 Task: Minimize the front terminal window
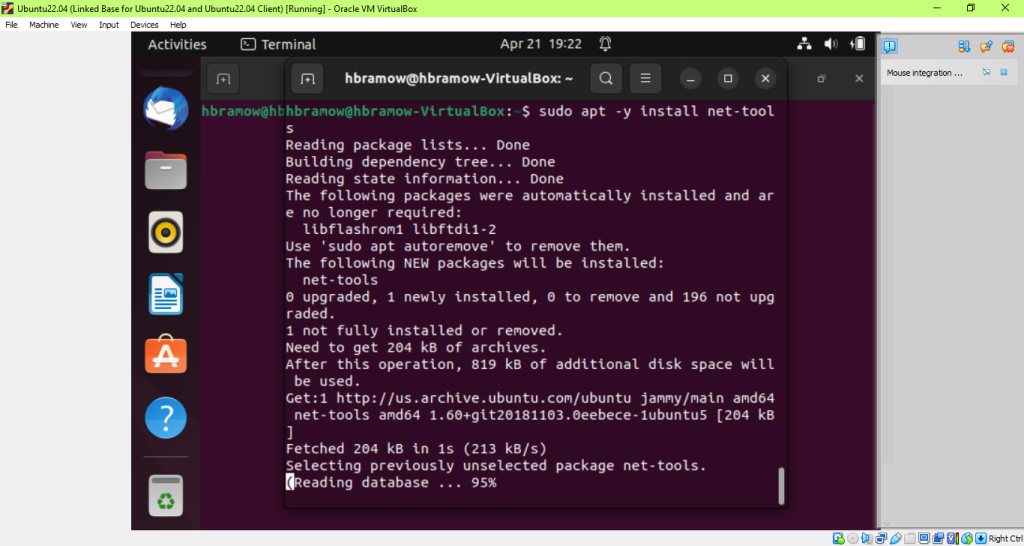[690, 79]
